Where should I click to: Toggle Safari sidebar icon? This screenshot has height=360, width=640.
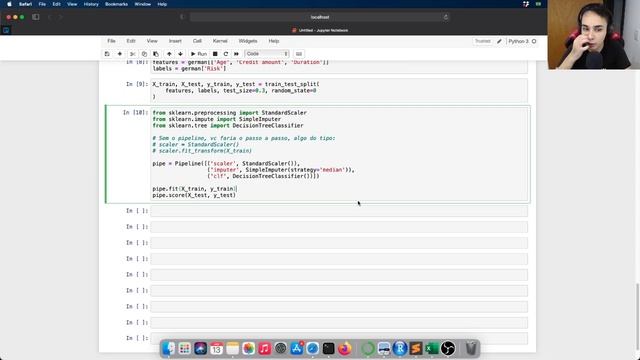click(x=36, y=17)
